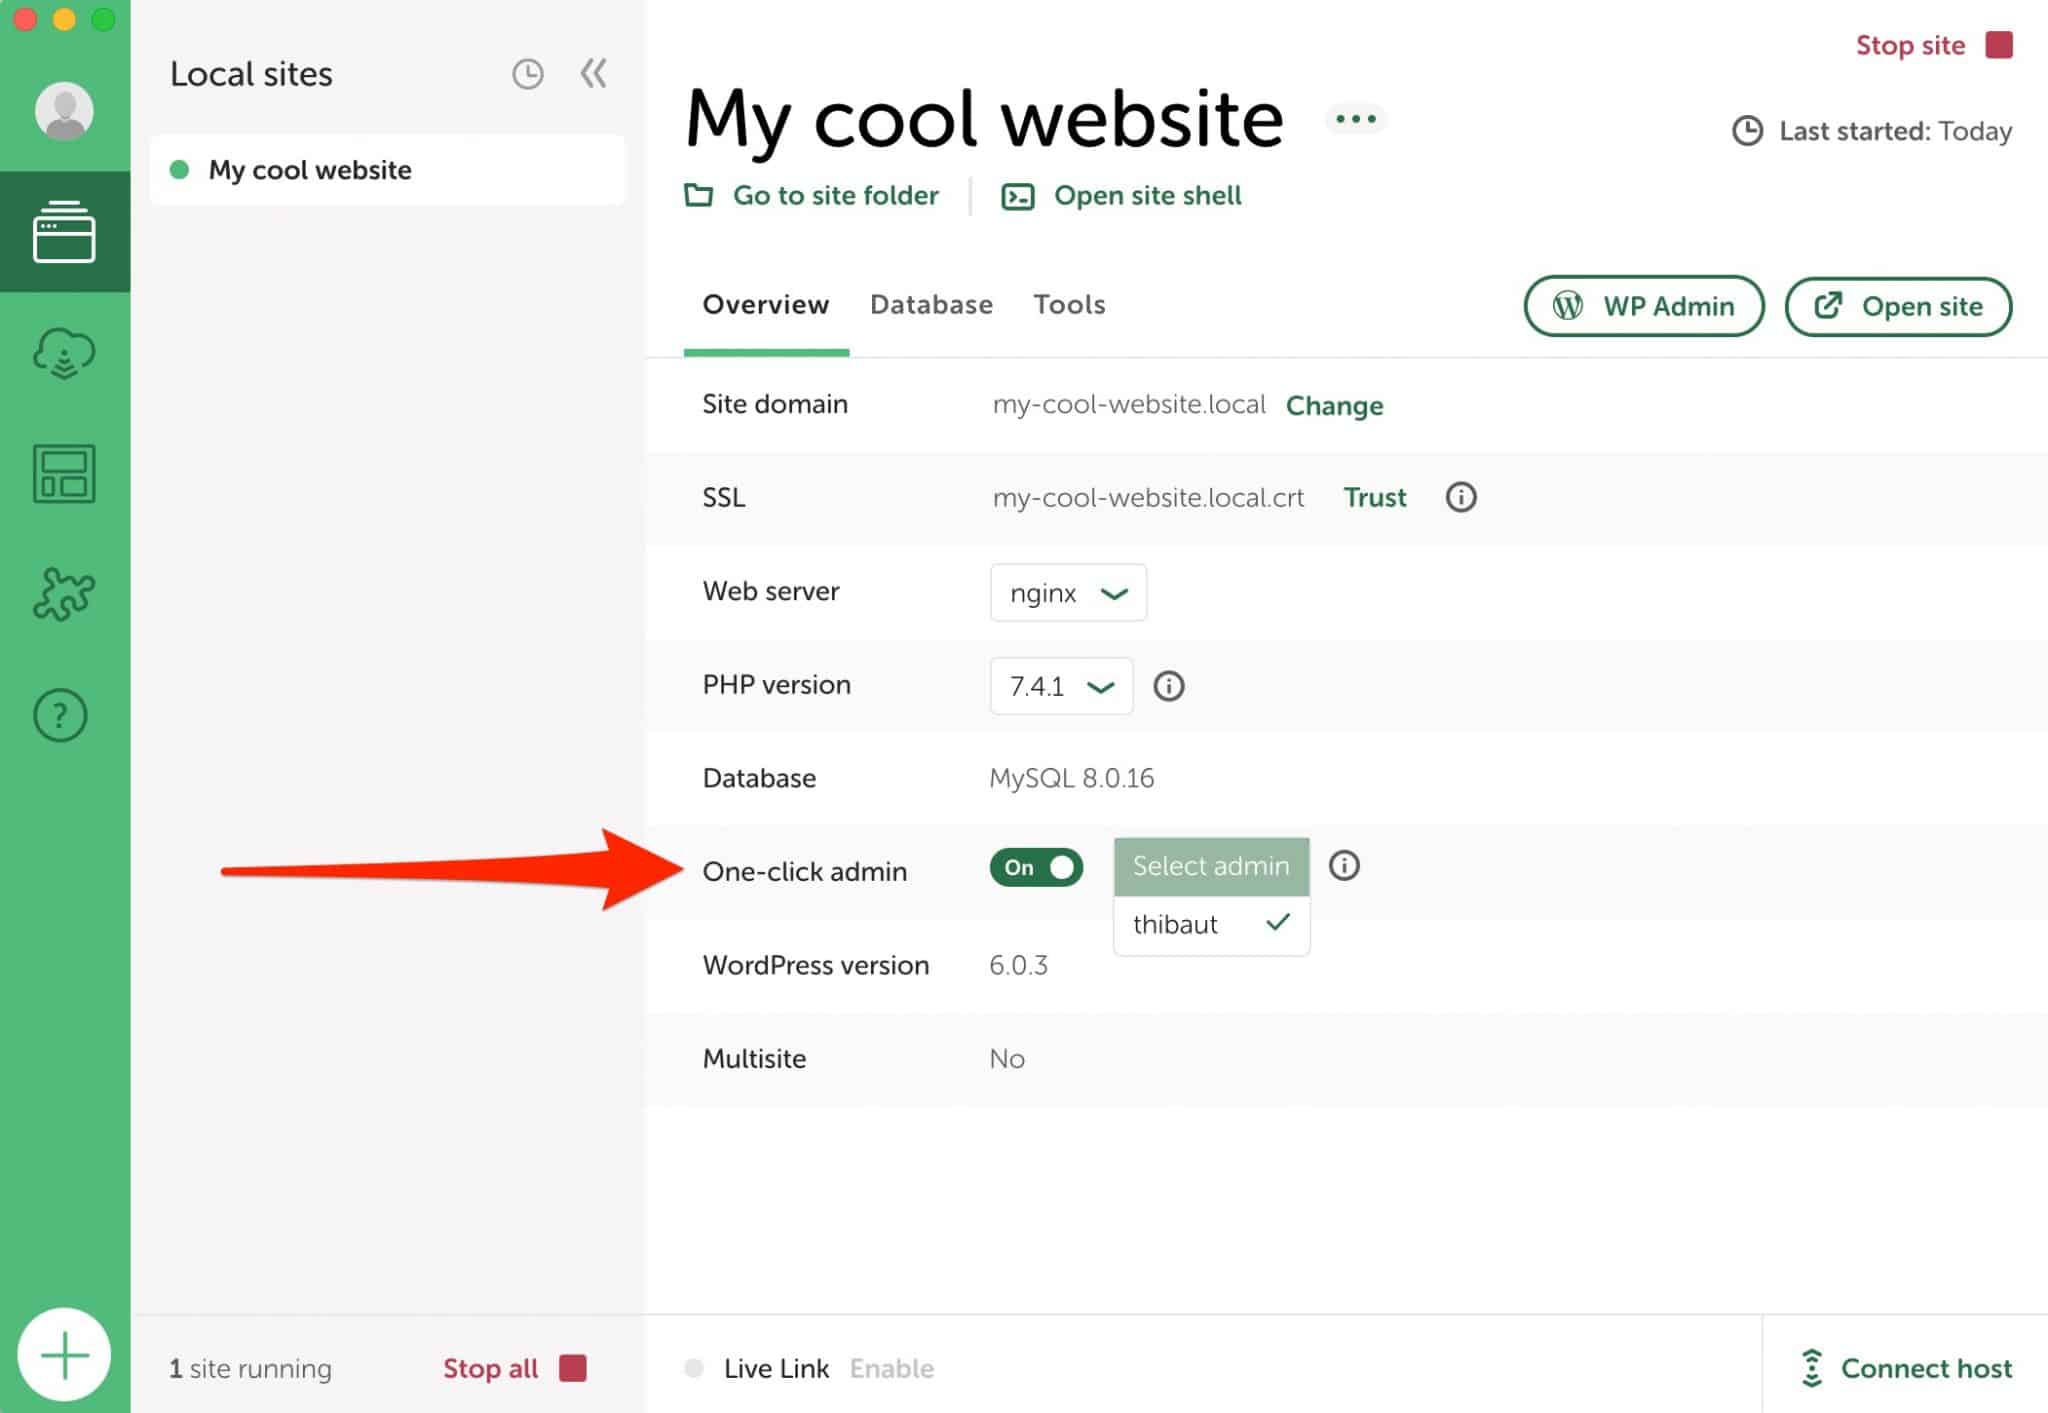Enable Live Link
Viewport: 2048px width, 1413px height.
point(891,1368)
